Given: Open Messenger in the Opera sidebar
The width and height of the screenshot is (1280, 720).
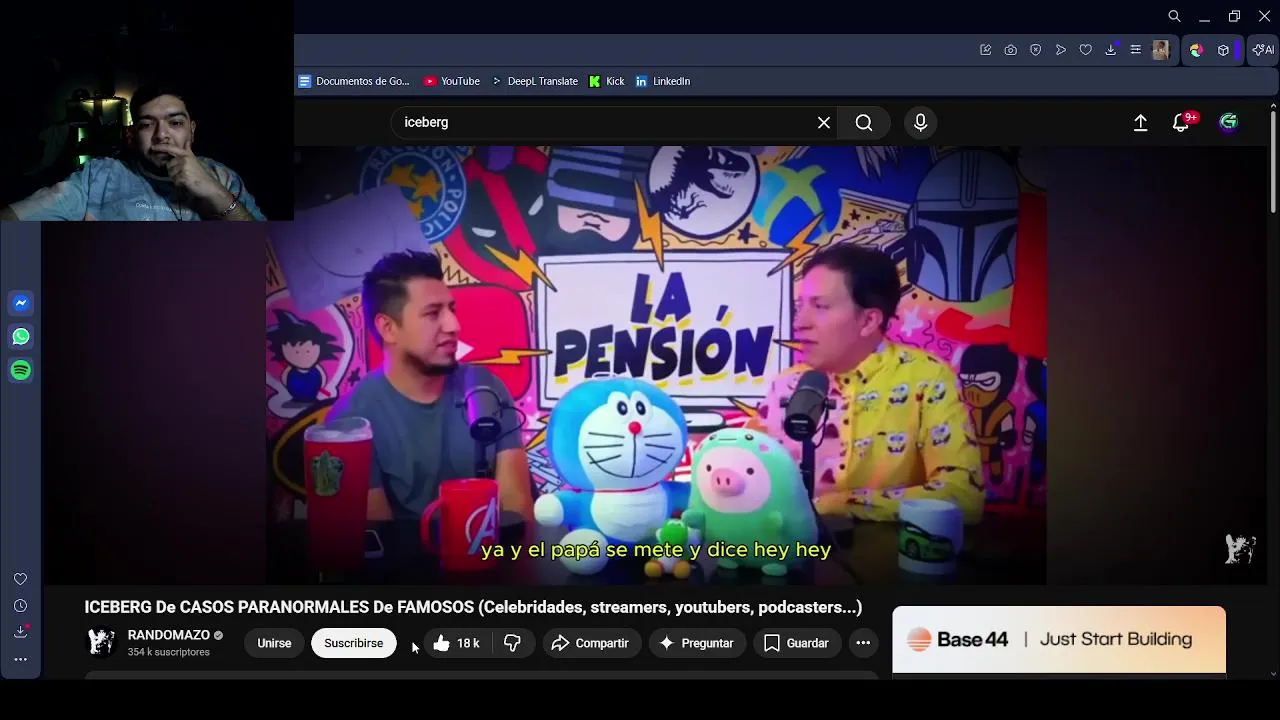Looking at the screenshot, I should [21, 303].
